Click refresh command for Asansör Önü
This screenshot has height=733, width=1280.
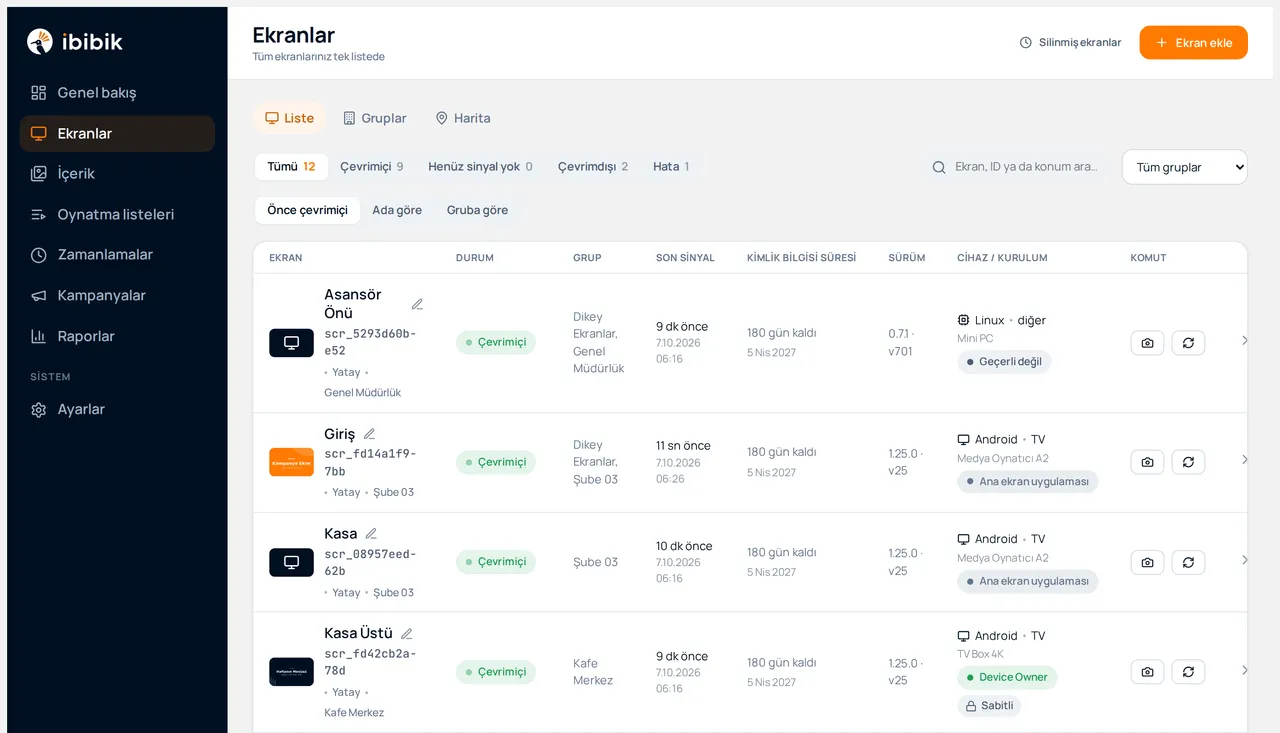(x=1188, y=343)
